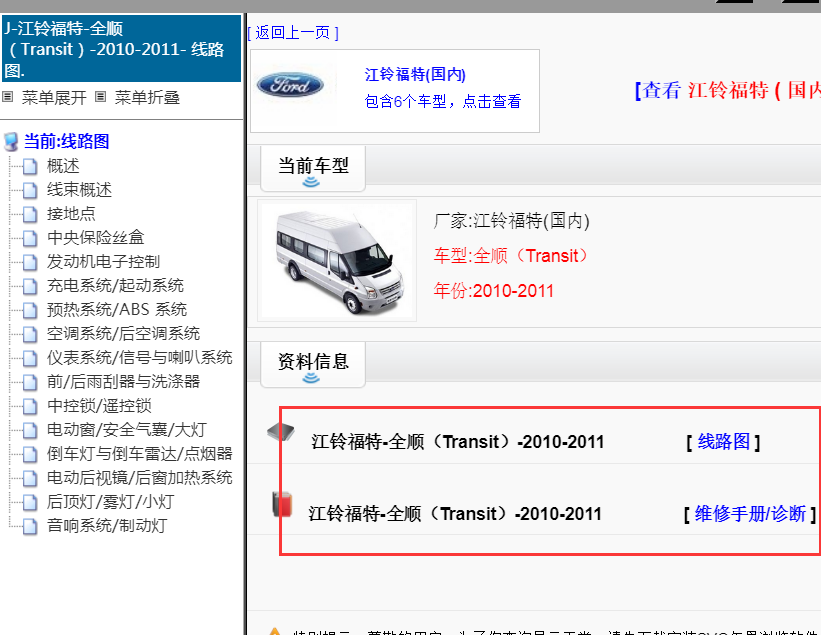821x635 pixels.
Task: Open 中控锁/遥控锁 in the tree
Action: tap(99, 406)
